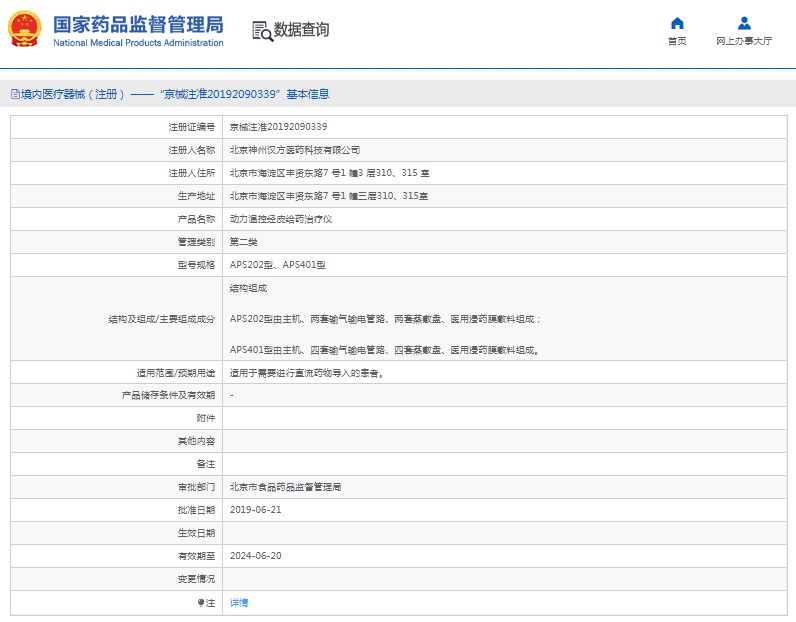Click the 网上办事大厅 label
The width and height of the screenshot is (796, 622).
click(744, 41)
